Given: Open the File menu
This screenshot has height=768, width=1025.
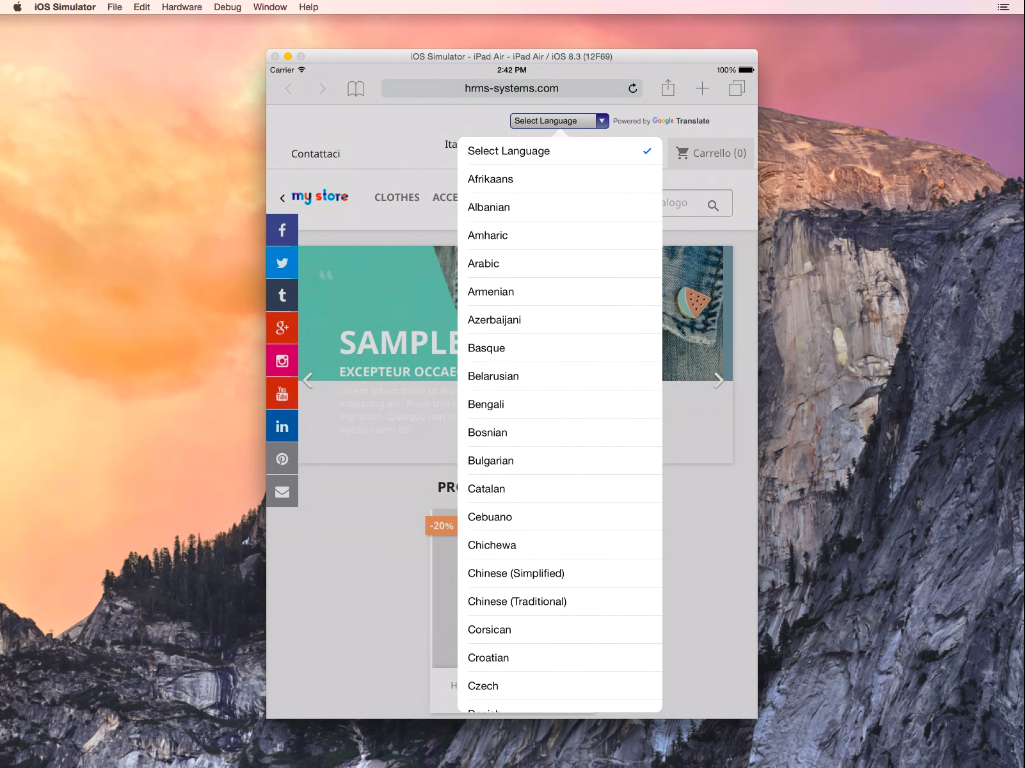Looking at the screenshot, I should [x=114, y=7].
